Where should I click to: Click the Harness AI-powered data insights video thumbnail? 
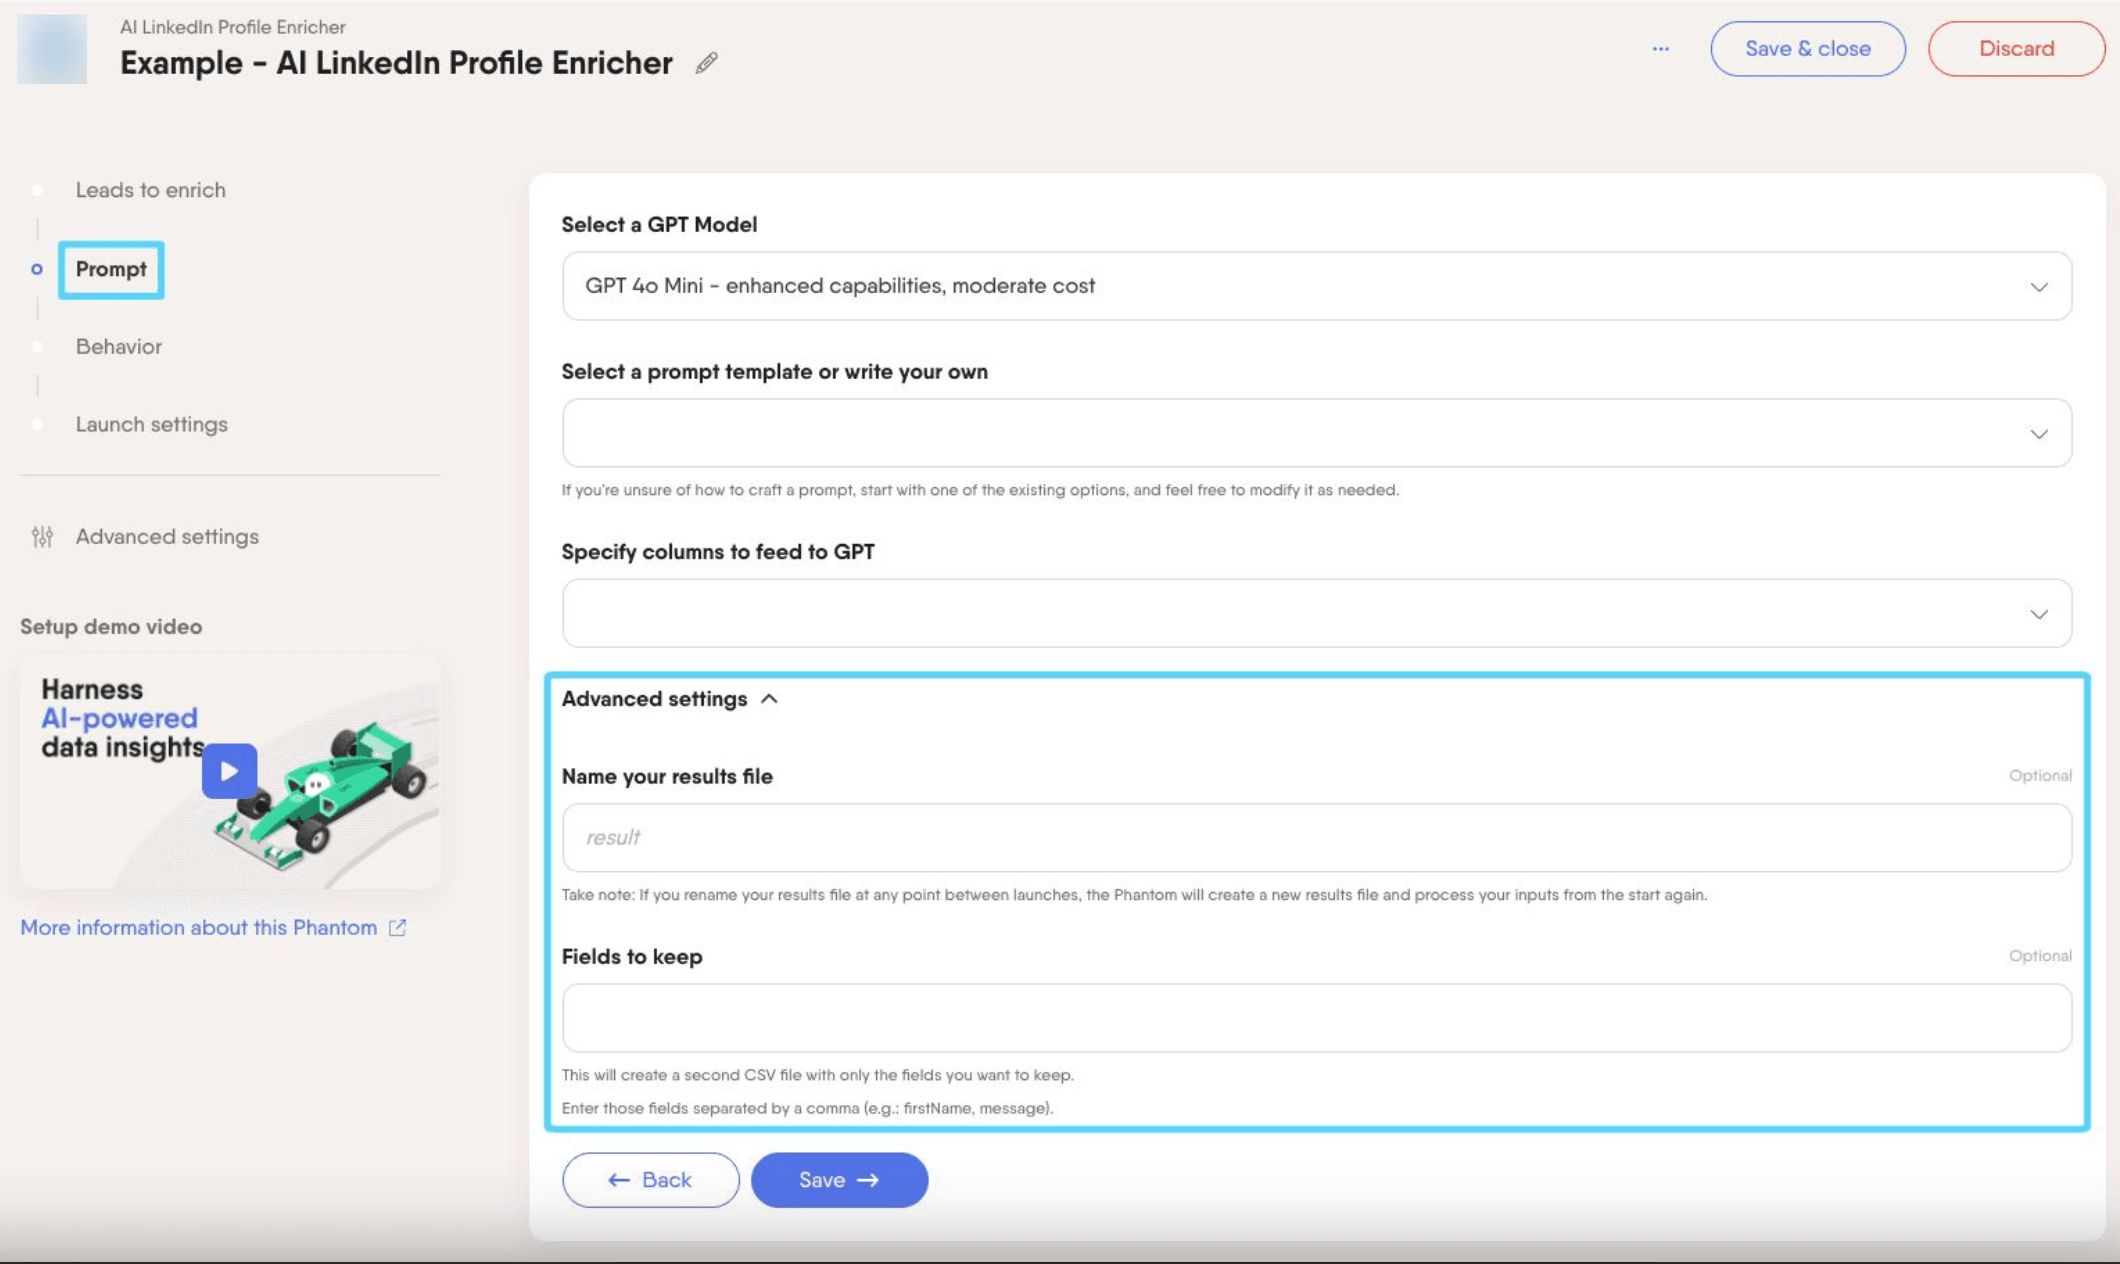(x=230, y=772)
